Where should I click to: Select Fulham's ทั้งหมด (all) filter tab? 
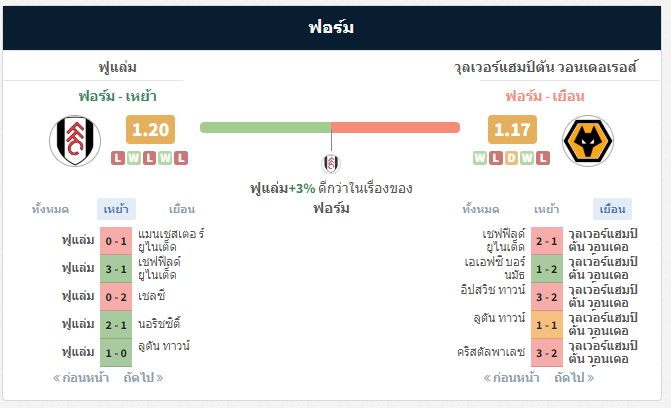point(50,209)
